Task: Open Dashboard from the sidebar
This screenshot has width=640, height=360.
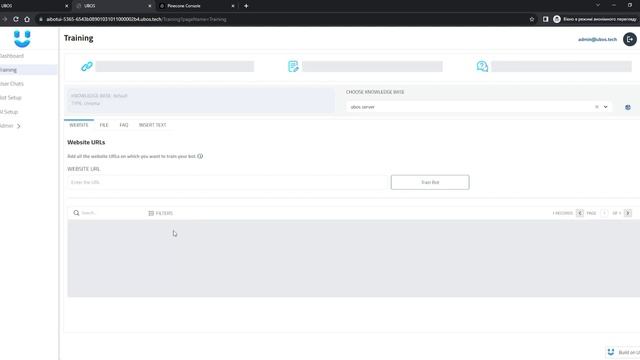Action: 11,56
